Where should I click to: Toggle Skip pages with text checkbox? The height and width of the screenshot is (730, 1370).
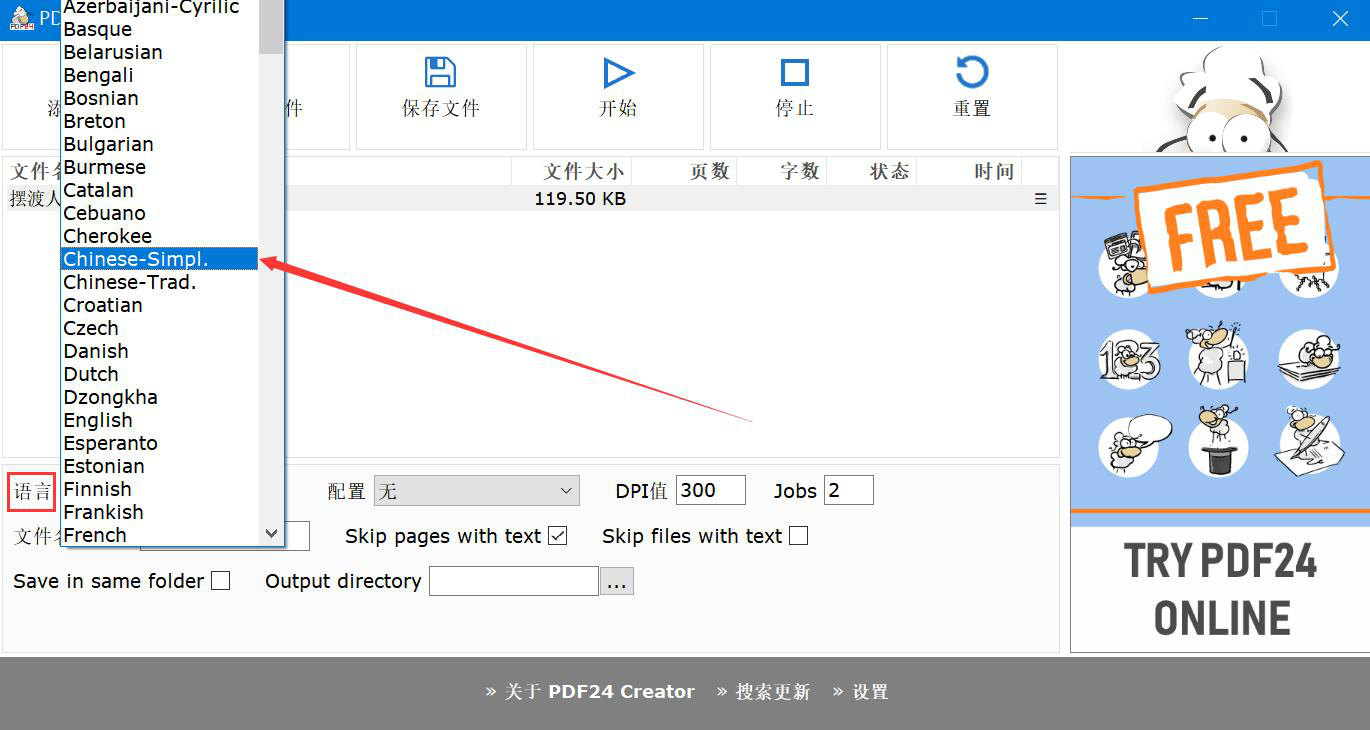[558, 536]
